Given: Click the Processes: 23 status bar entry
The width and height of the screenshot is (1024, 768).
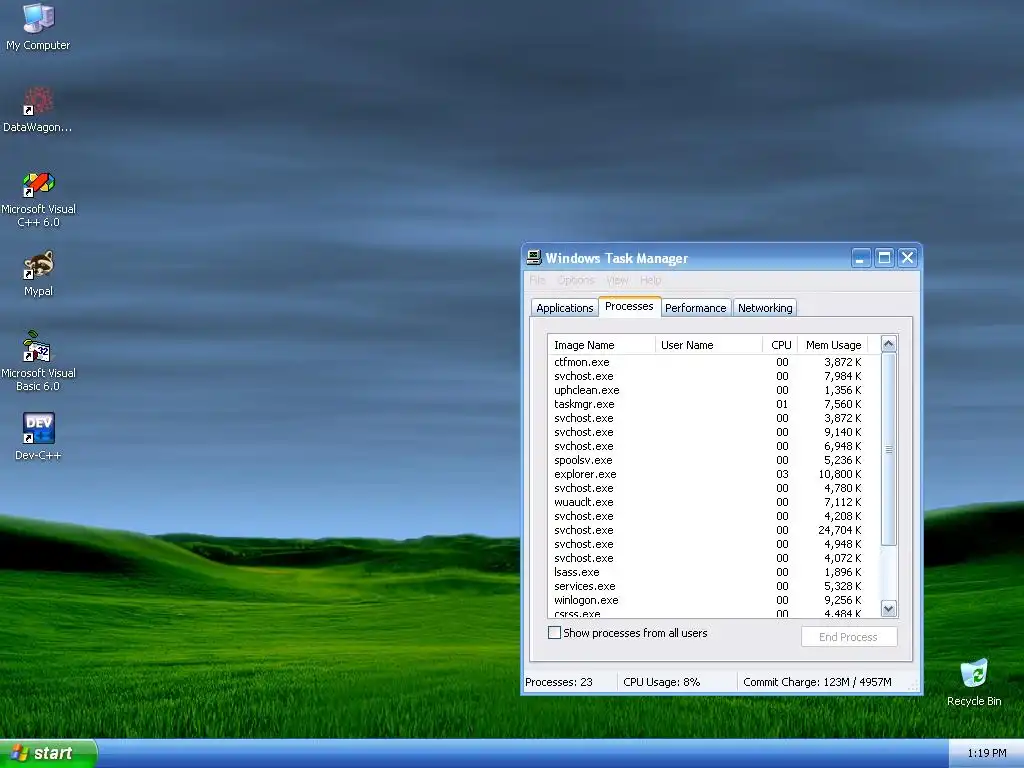Looking at the screenshot, I should pos(559,682).
